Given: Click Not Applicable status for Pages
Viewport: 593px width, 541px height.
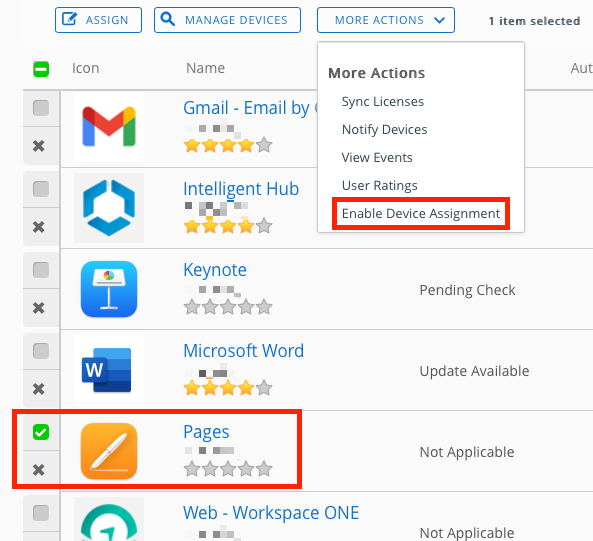Looking at the screenshot, I should point(467,452).
